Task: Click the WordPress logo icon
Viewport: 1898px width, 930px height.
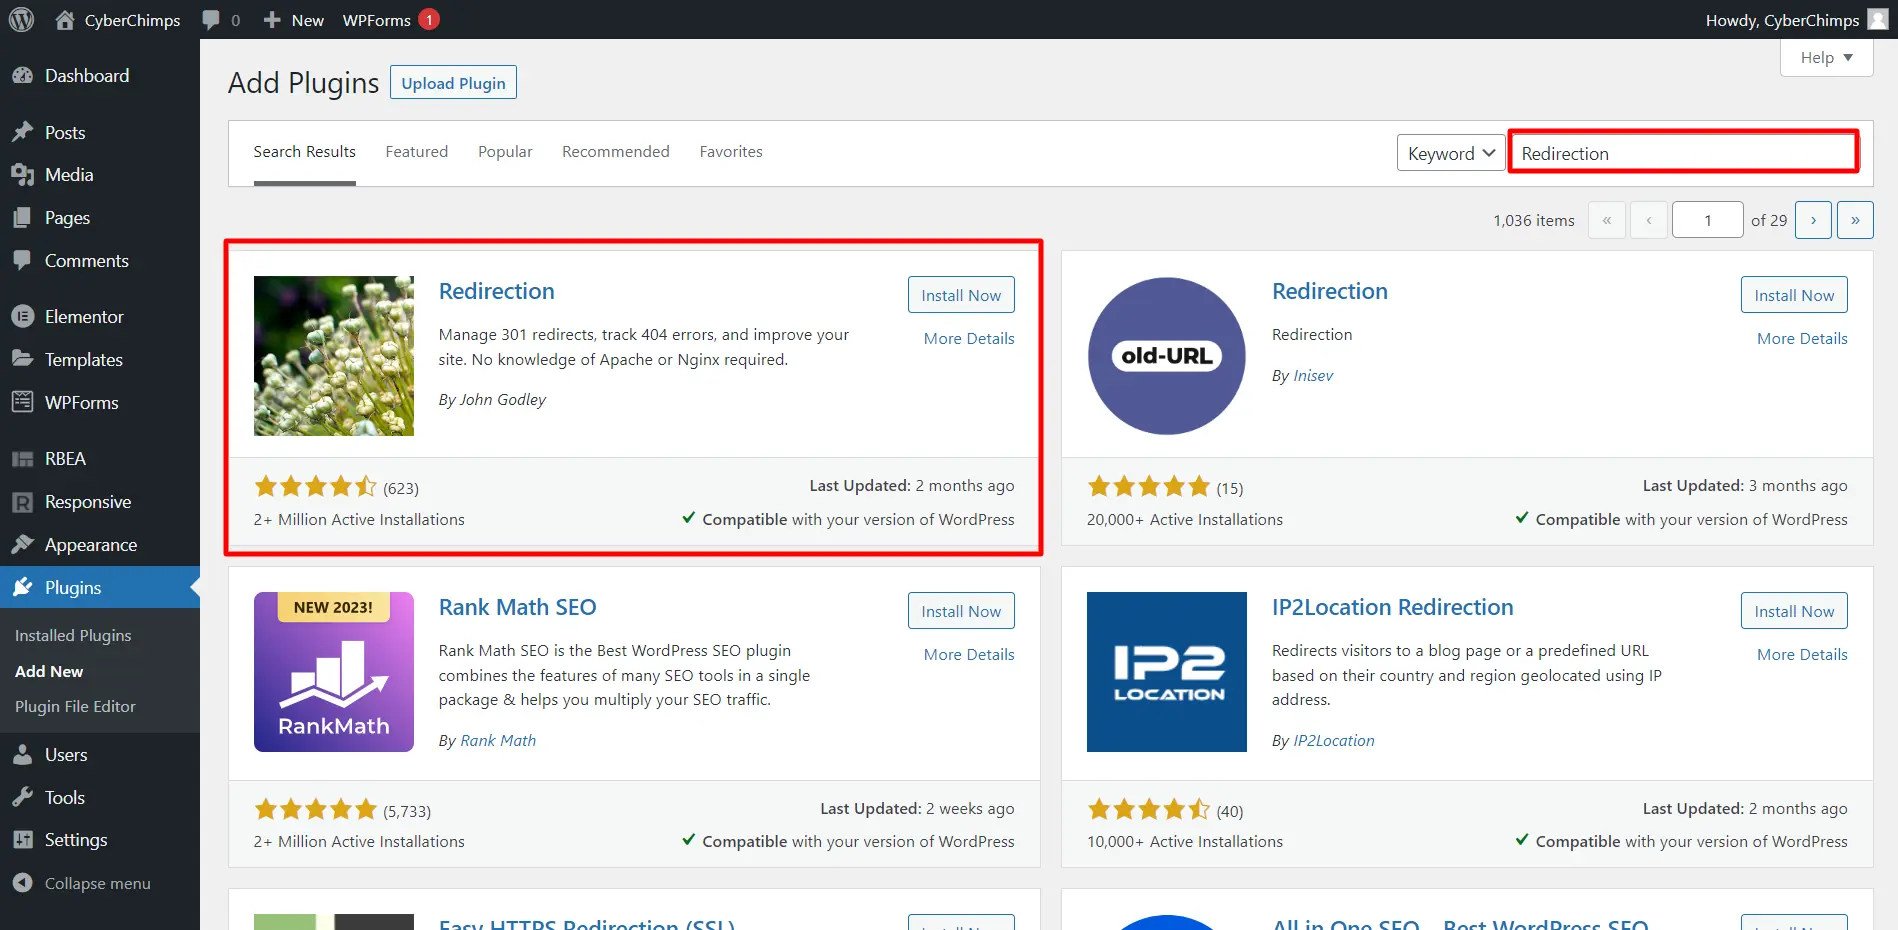Action: click(21, 20)
